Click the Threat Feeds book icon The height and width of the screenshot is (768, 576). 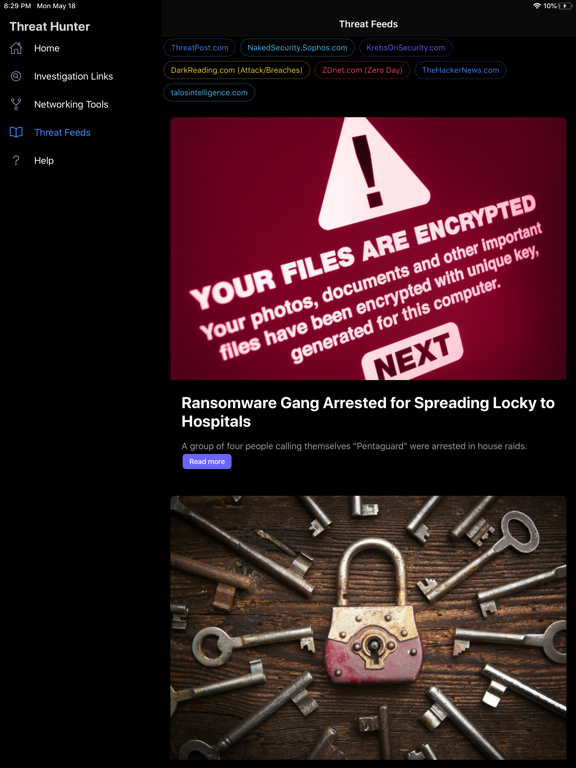point(16,132)
